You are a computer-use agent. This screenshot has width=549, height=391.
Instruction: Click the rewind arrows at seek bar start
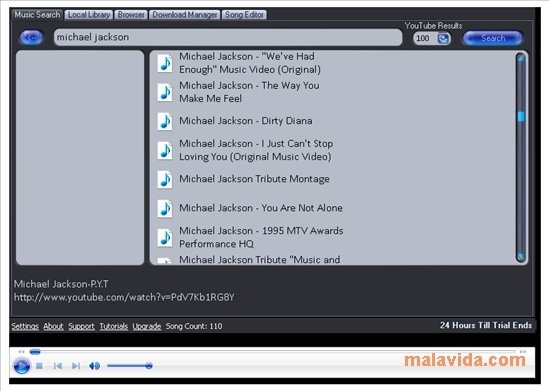click(21, 351)
